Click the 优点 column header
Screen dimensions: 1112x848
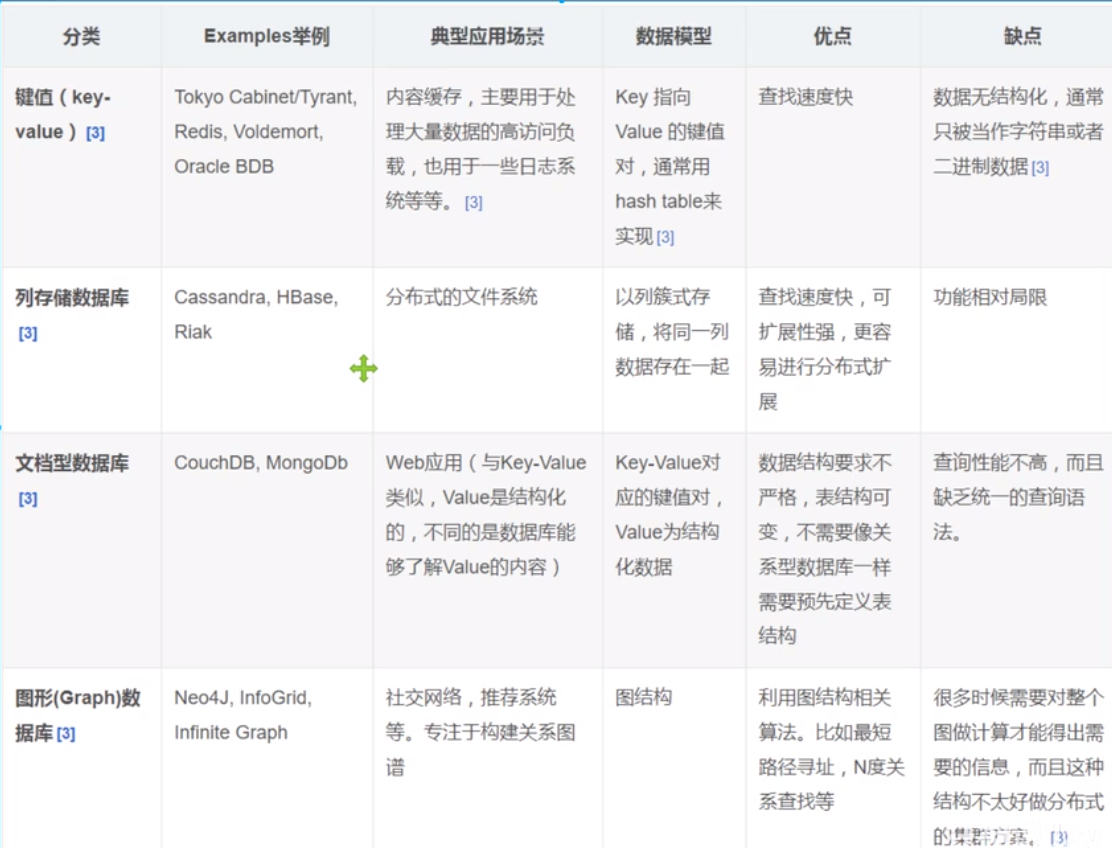(832, 37)
